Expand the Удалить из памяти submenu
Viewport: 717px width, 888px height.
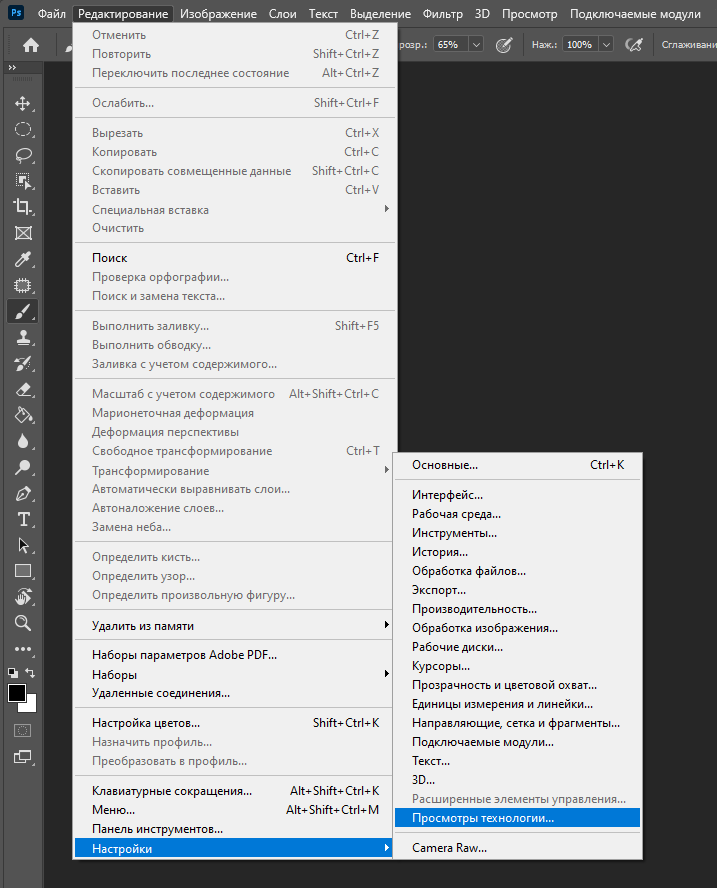click(x=234, y=626)
